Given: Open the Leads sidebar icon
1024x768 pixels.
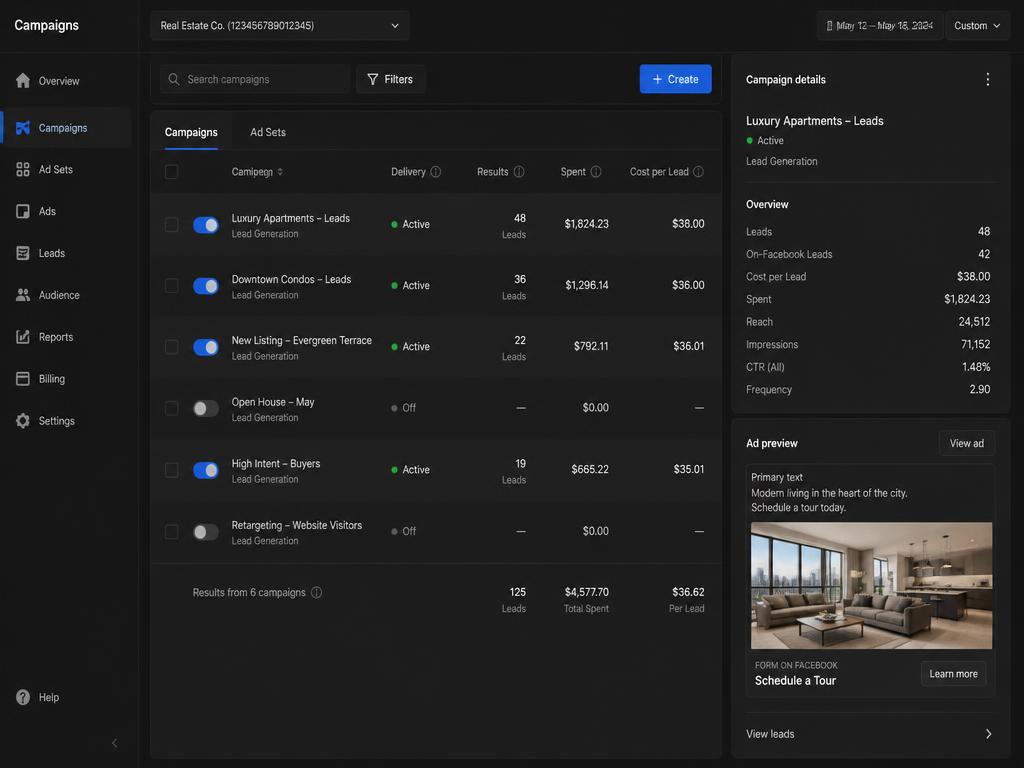Looking at the screenshot, I should pos(23,253).
